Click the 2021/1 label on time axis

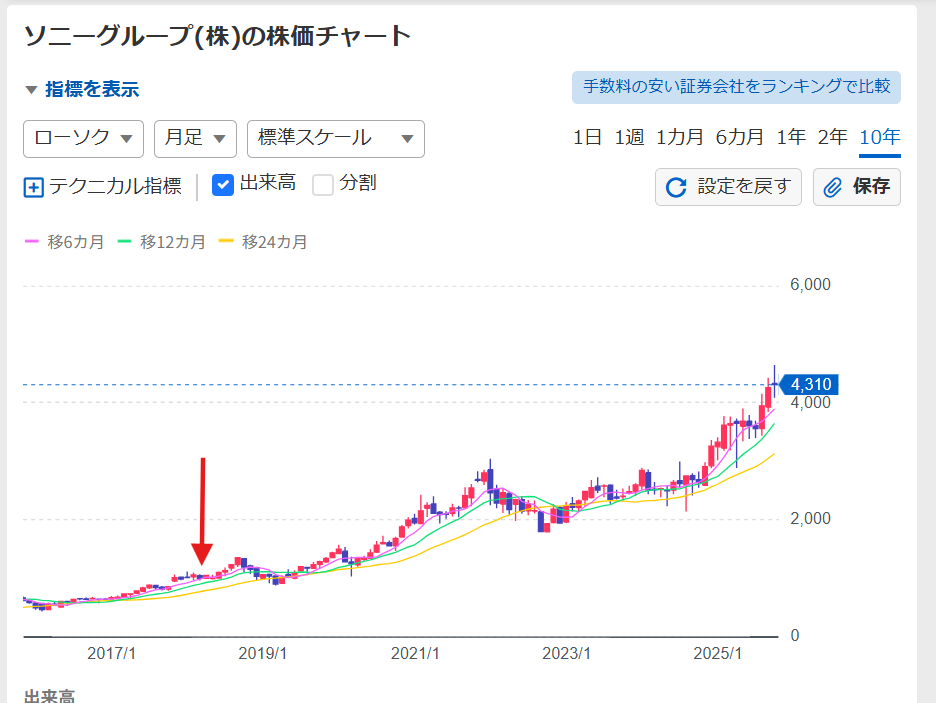click(415, 653)
